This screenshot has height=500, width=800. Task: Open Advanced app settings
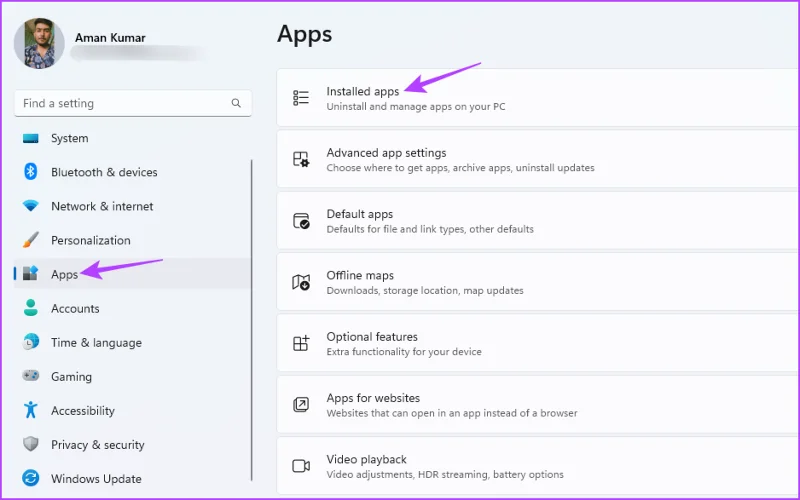[538, 159]
